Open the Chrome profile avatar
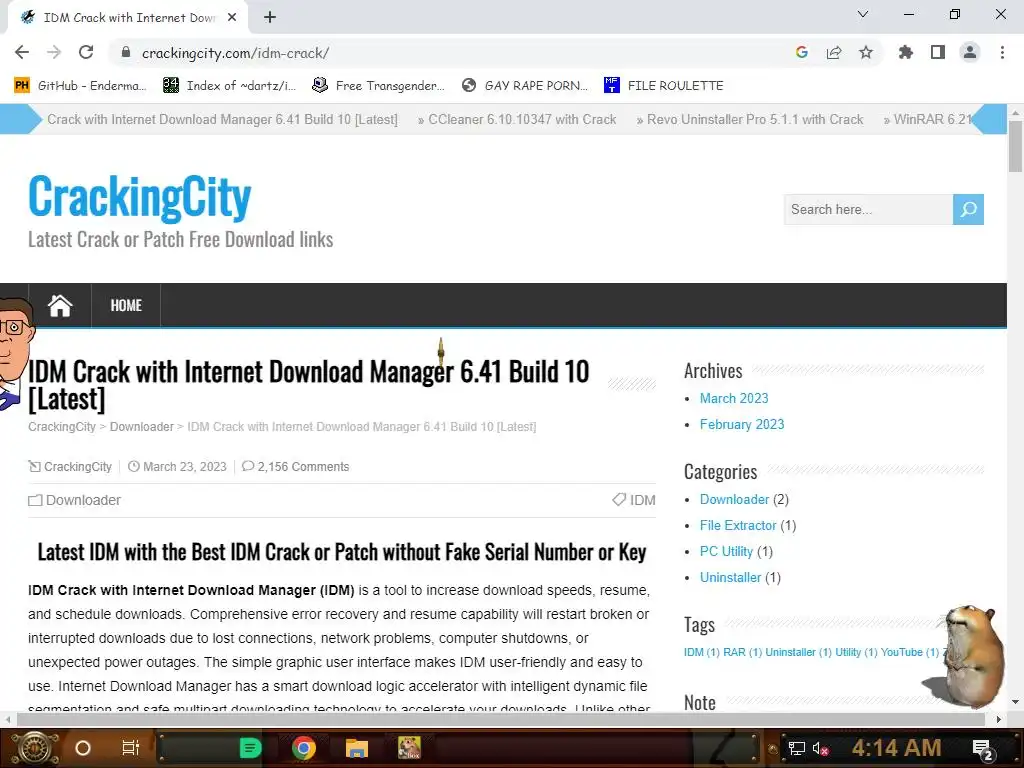 click(970, 52)
